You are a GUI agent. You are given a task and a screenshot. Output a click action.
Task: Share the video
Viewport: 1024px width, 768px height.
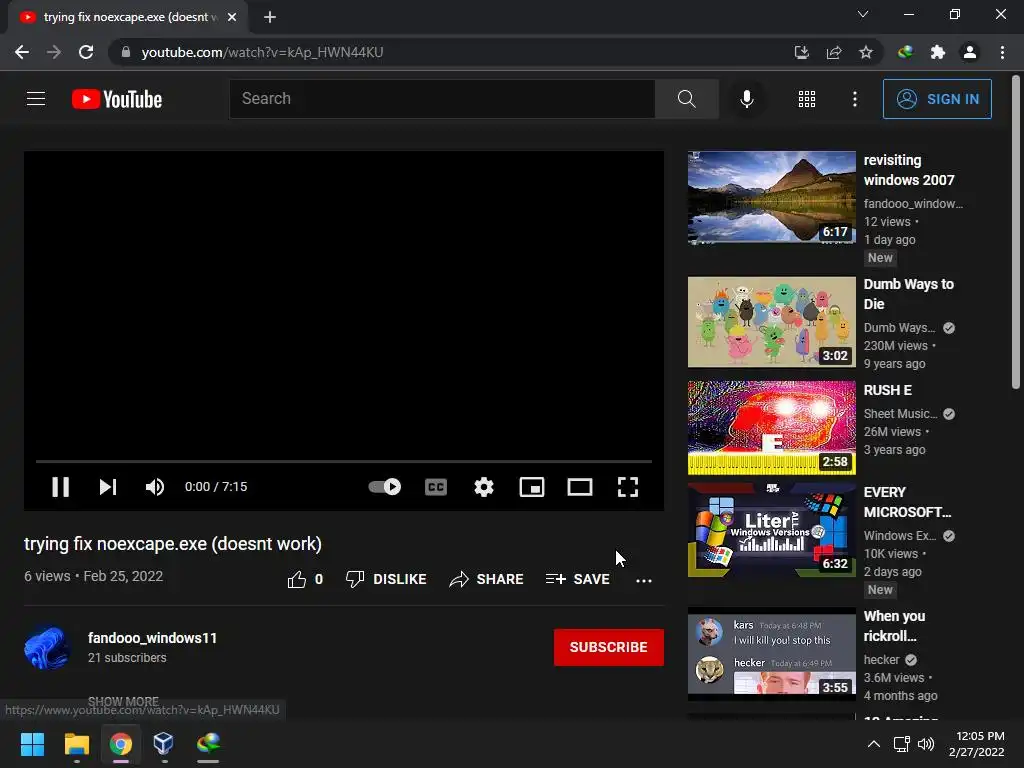point(487,579)
